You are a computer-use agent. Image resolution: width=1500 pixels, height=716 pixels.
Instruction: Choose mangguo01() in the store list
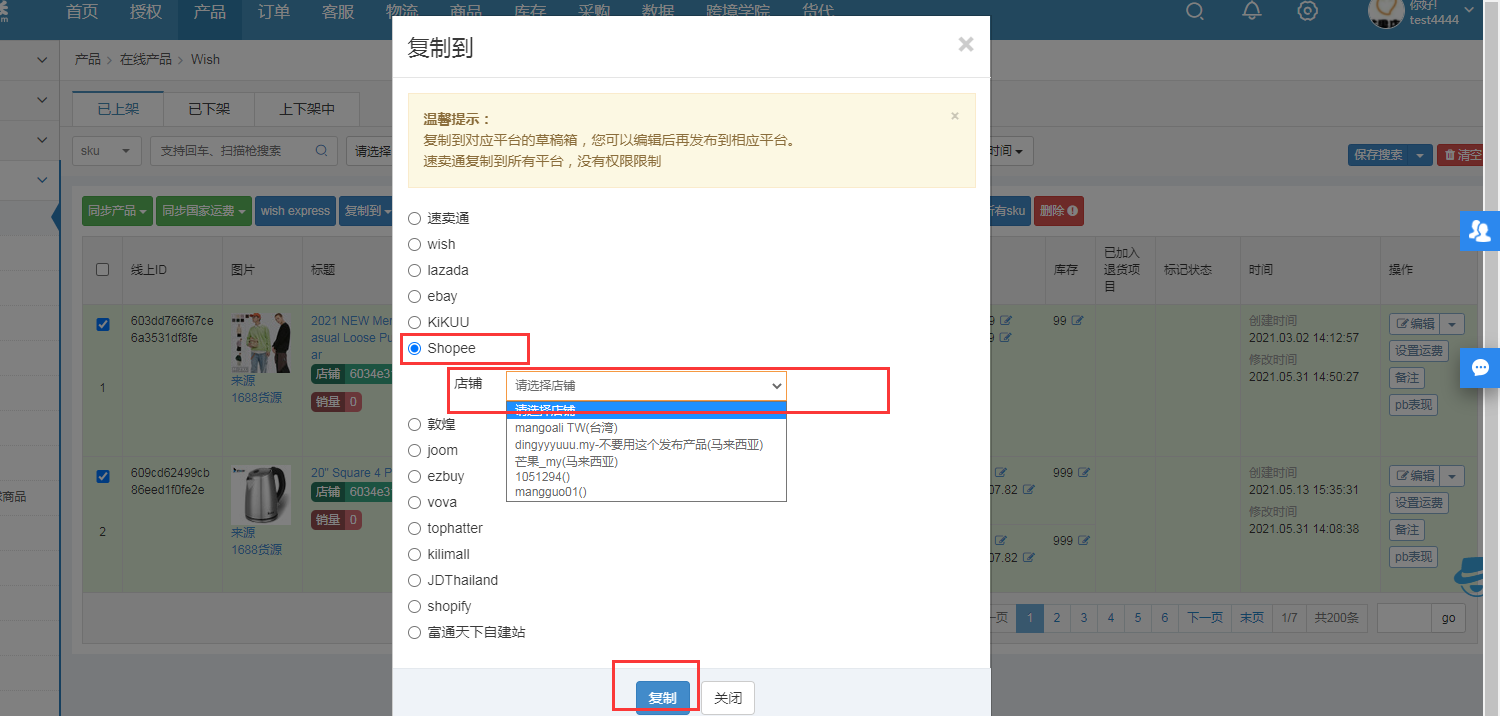(646, 492)
